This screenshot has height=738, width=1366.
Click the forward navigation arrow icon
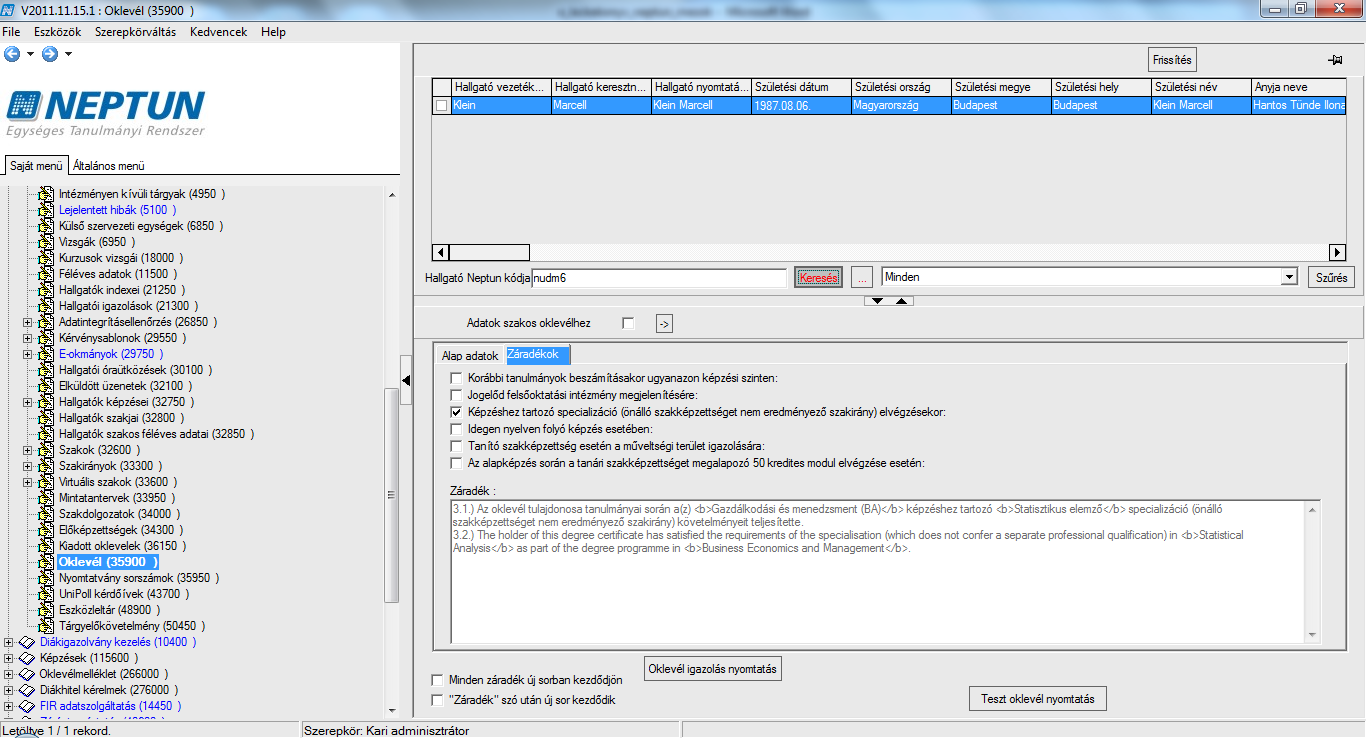coord(49,54)
